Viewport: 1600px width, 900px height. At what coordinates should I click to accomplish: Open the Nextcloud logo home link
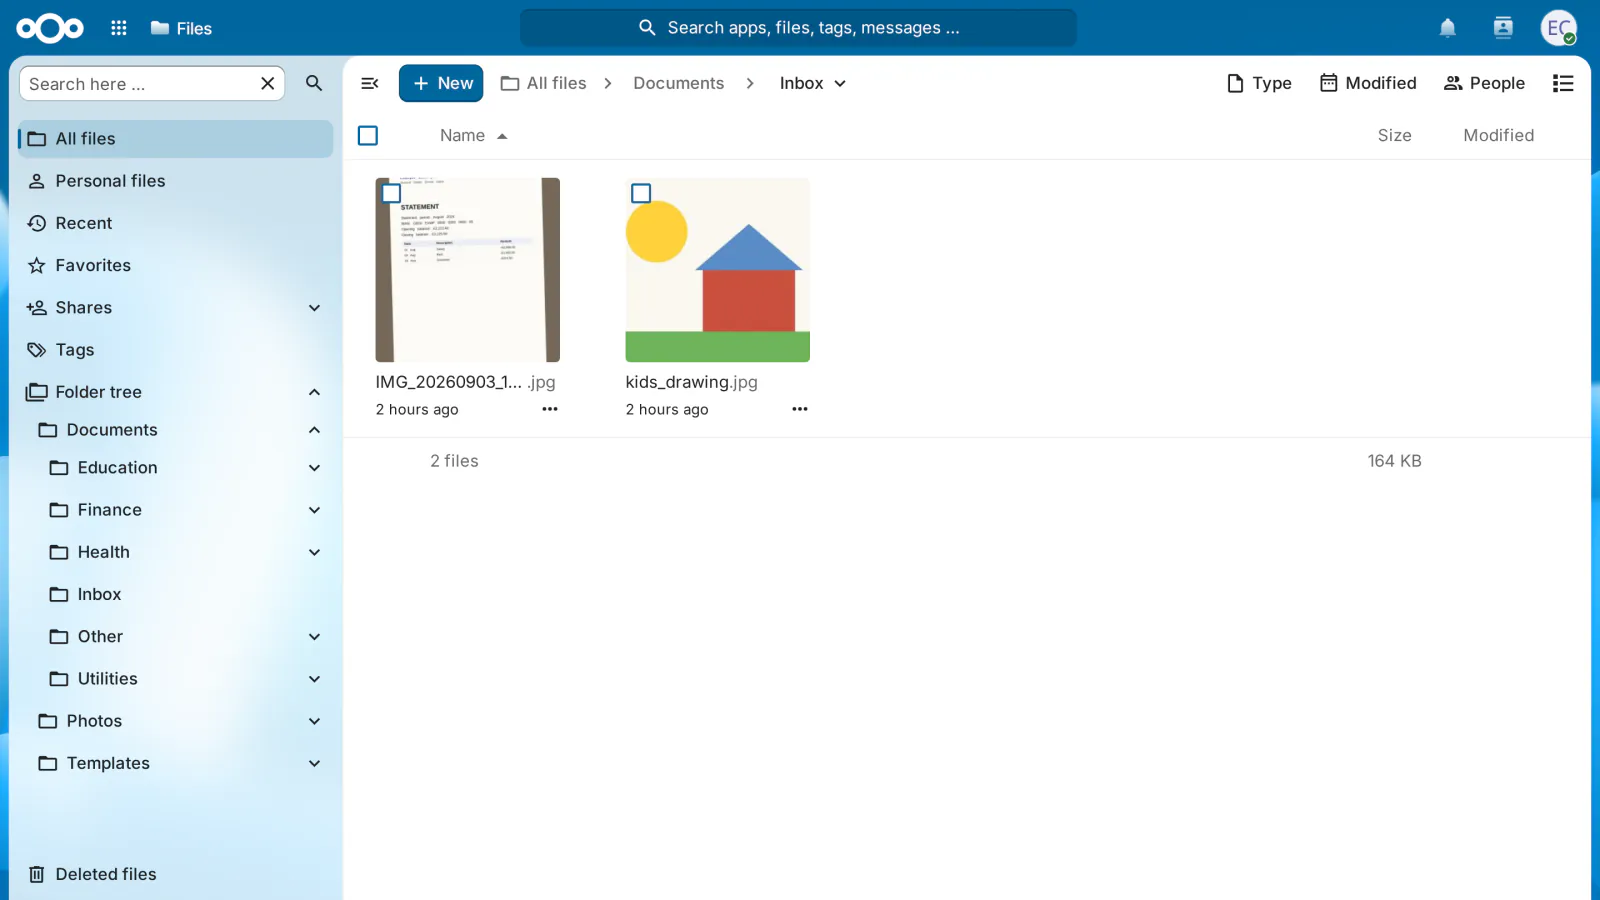tap(50, 28)
